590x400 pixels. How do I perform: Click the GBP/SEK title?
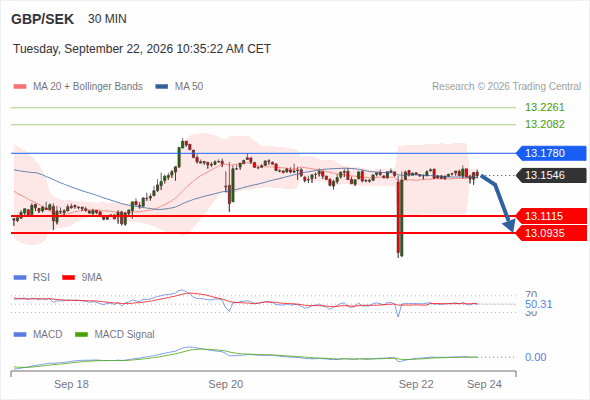pyautogui.click(x=43, y=19)
